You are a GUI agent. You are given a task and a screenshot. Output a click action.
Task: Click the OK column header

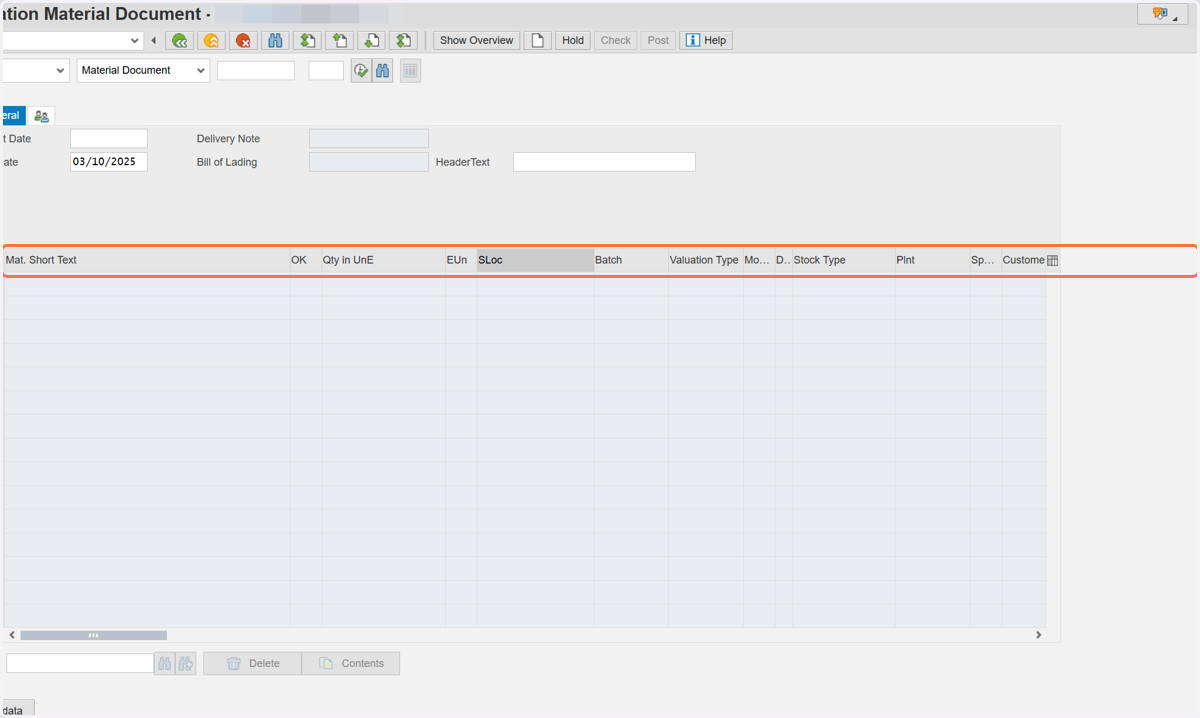tap(305, 260)
